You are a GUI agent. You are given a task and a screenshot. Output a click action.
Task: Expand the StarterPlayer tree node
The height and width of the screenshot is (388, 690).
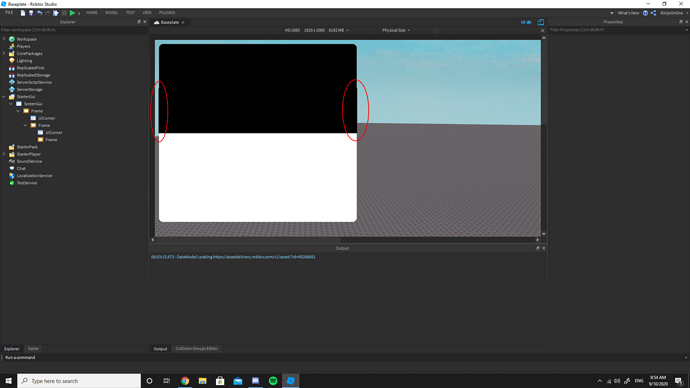(4, 154)
